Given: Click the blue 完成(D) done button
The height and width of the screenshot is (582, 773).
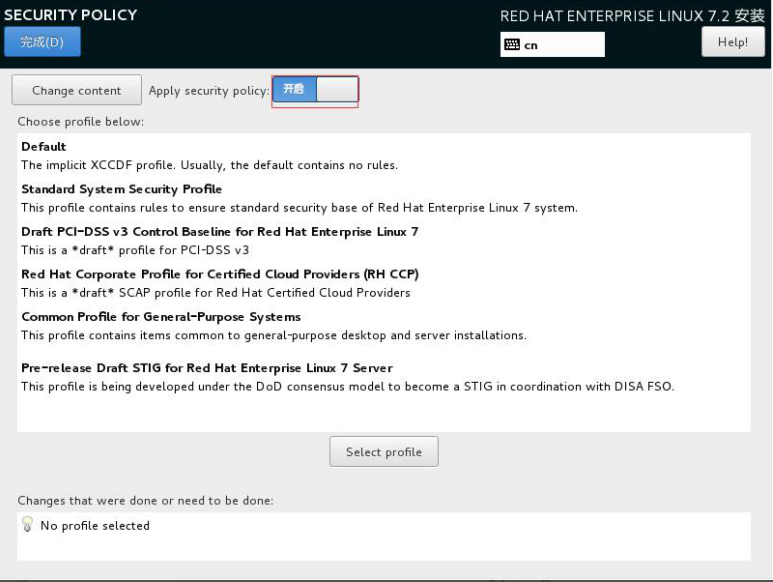Looking at the screenshot, I should tap(42, 42).
